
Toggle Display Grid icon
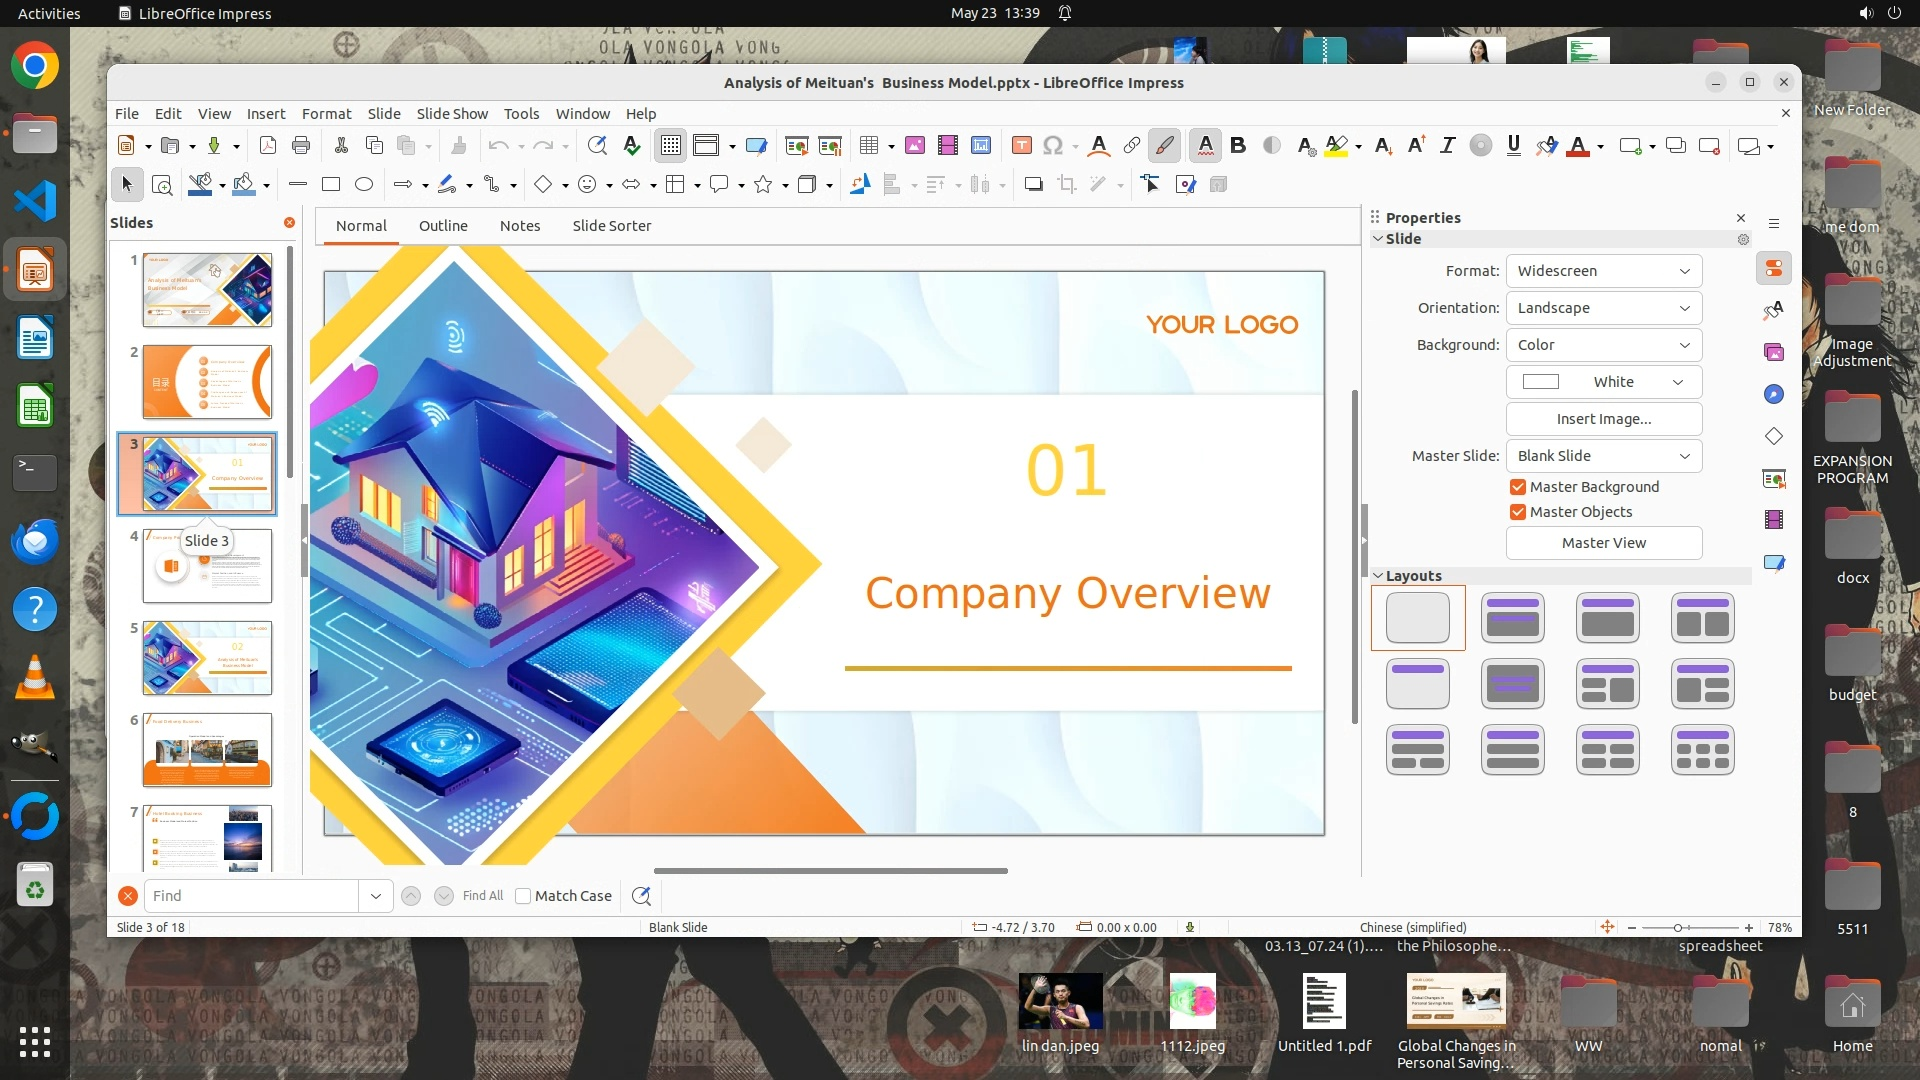click(670, 146)
